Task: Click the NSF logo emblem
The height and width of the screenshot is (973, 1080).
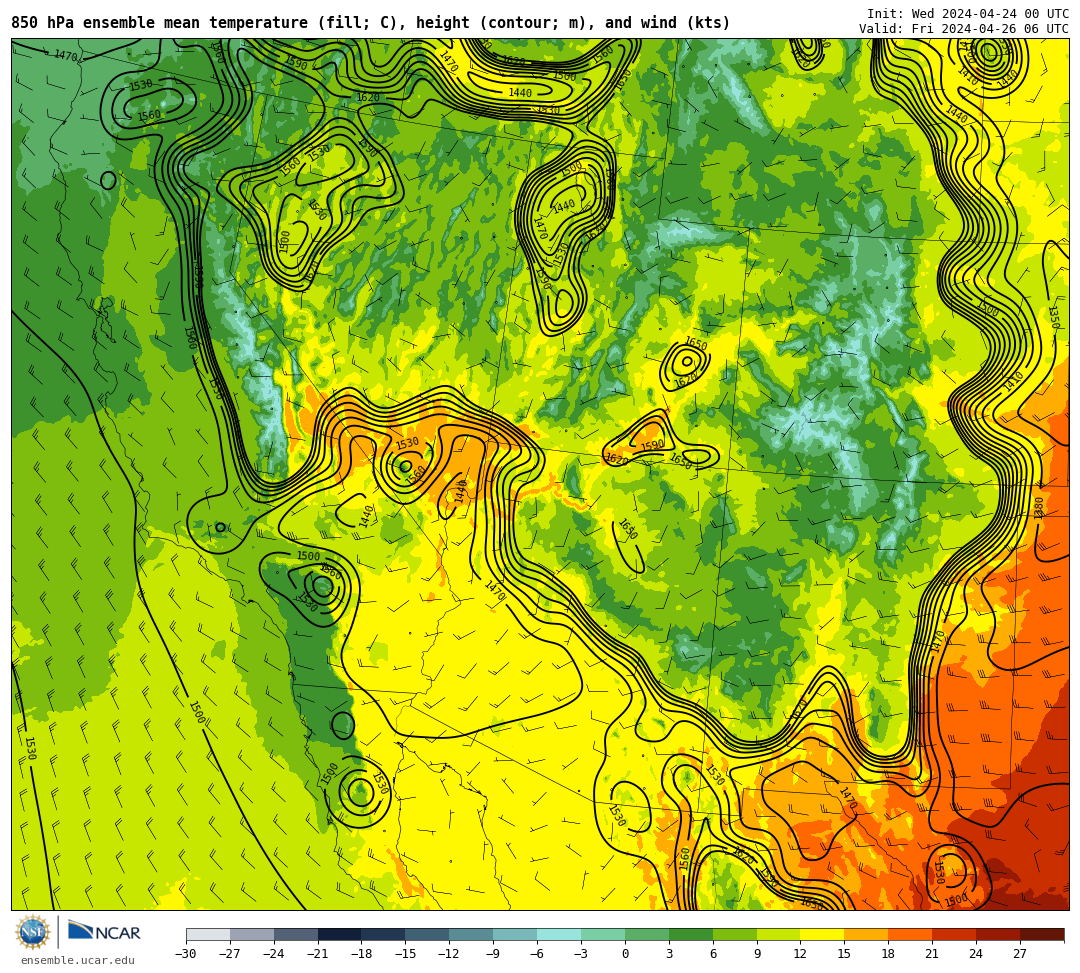Action: (x=33, y=932)
